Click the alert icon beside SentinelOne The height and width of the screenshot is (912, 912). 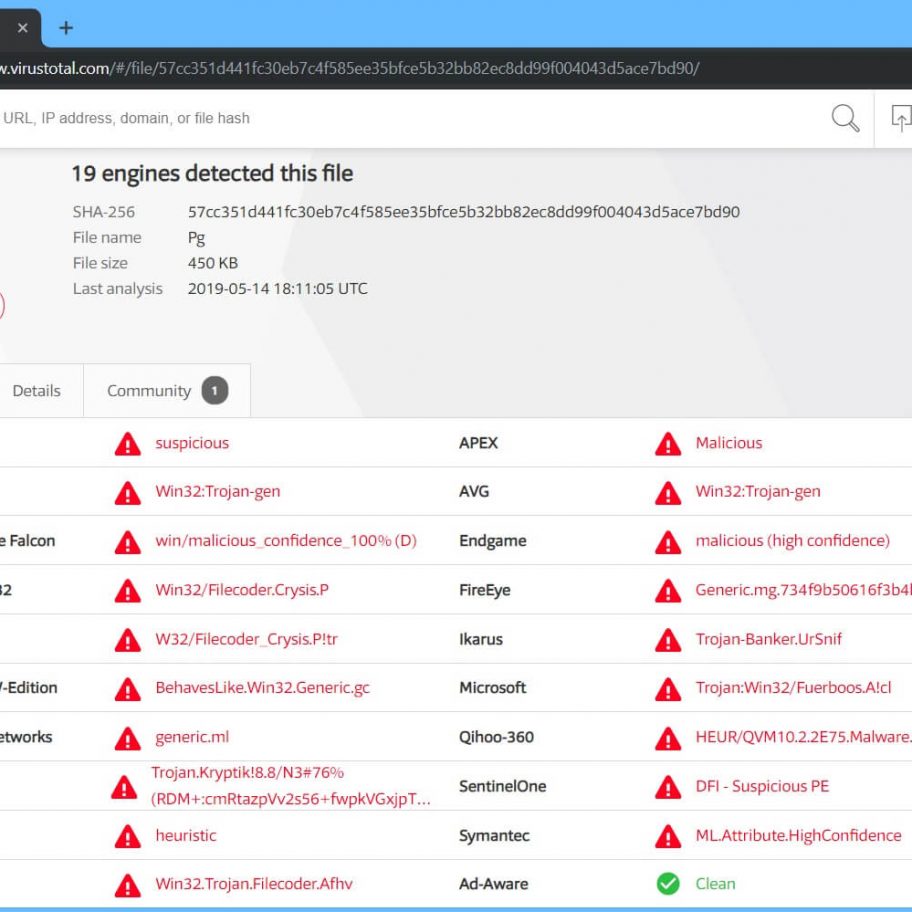pyautogui.click(x=668, y=786)
